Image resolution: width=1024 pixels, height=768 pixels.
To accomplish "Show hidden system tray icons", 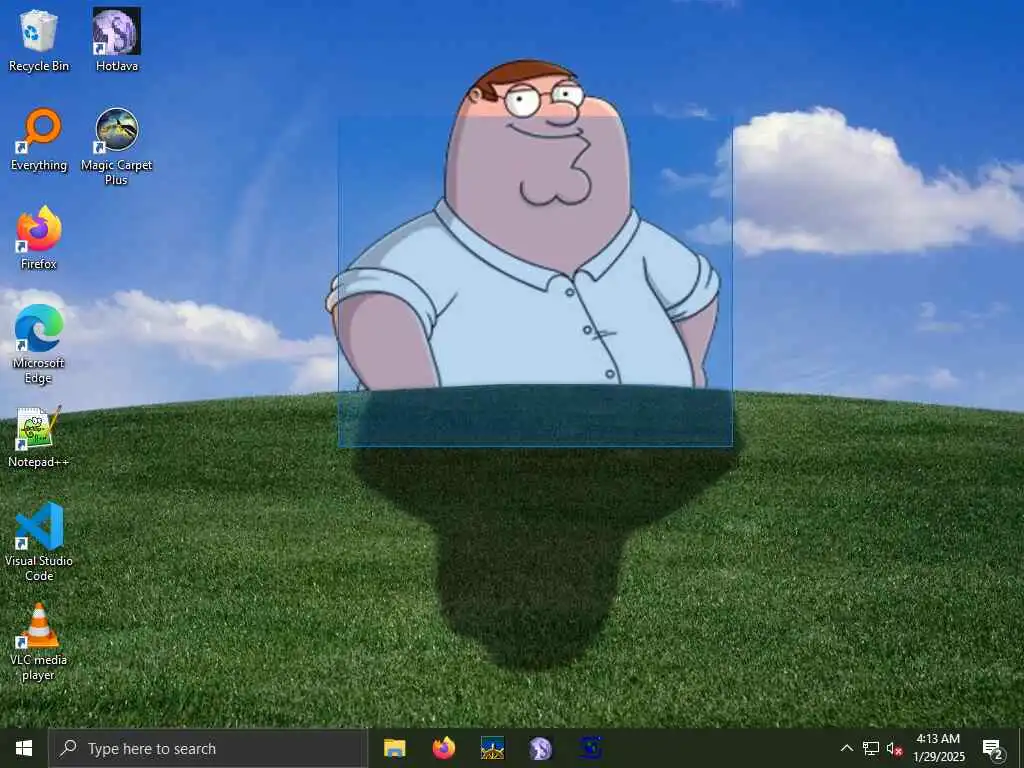I will coord(846,748).
